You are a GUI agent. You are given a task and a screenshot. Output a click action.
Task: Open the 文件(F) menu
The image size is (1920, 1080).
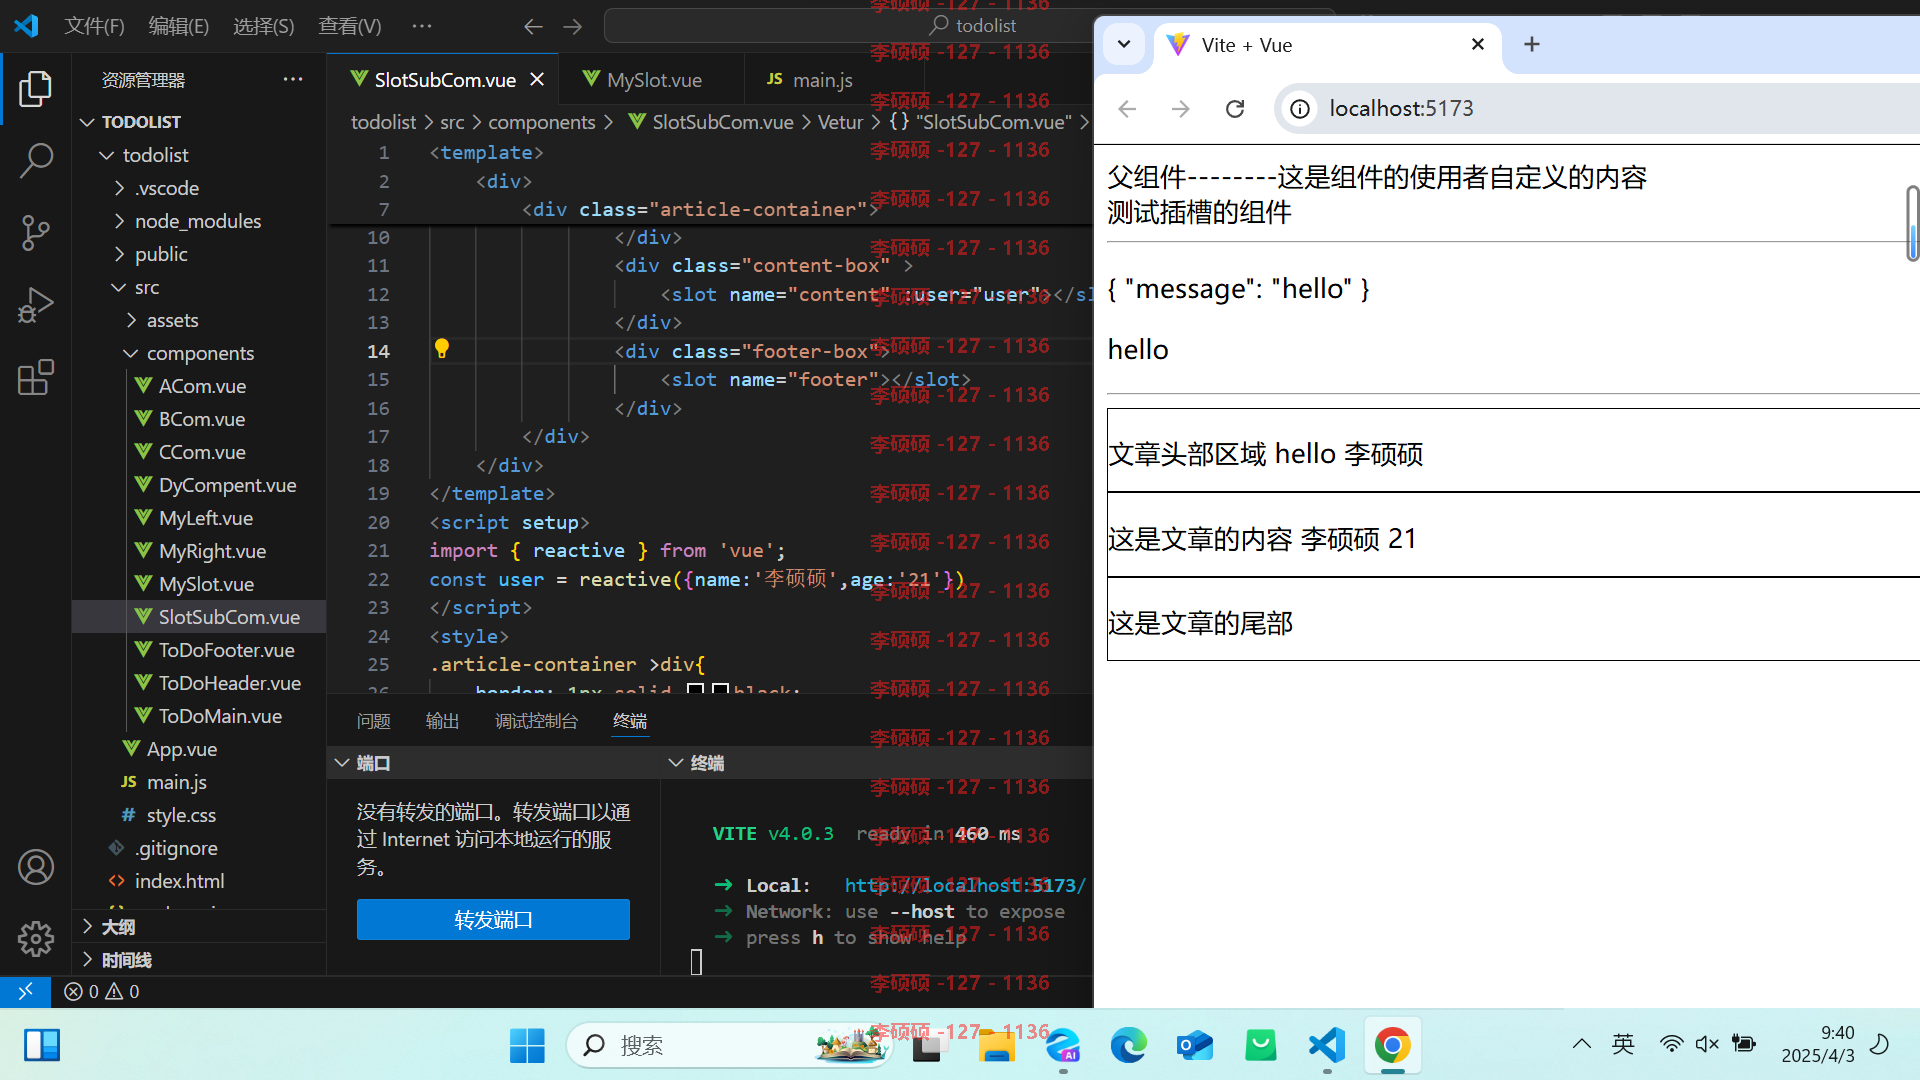coord(95,26)
